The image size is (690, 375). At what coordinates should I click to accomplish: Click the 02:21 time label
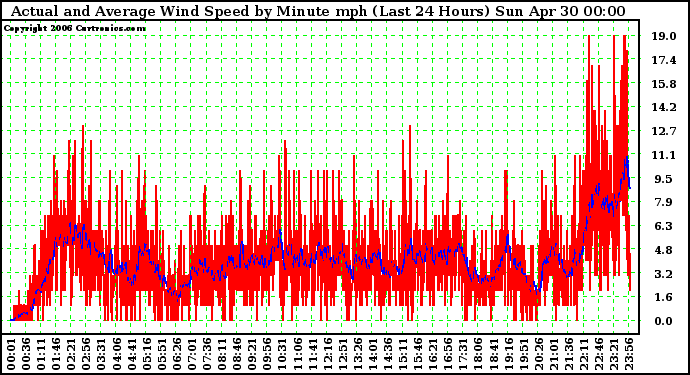[71, 354]
